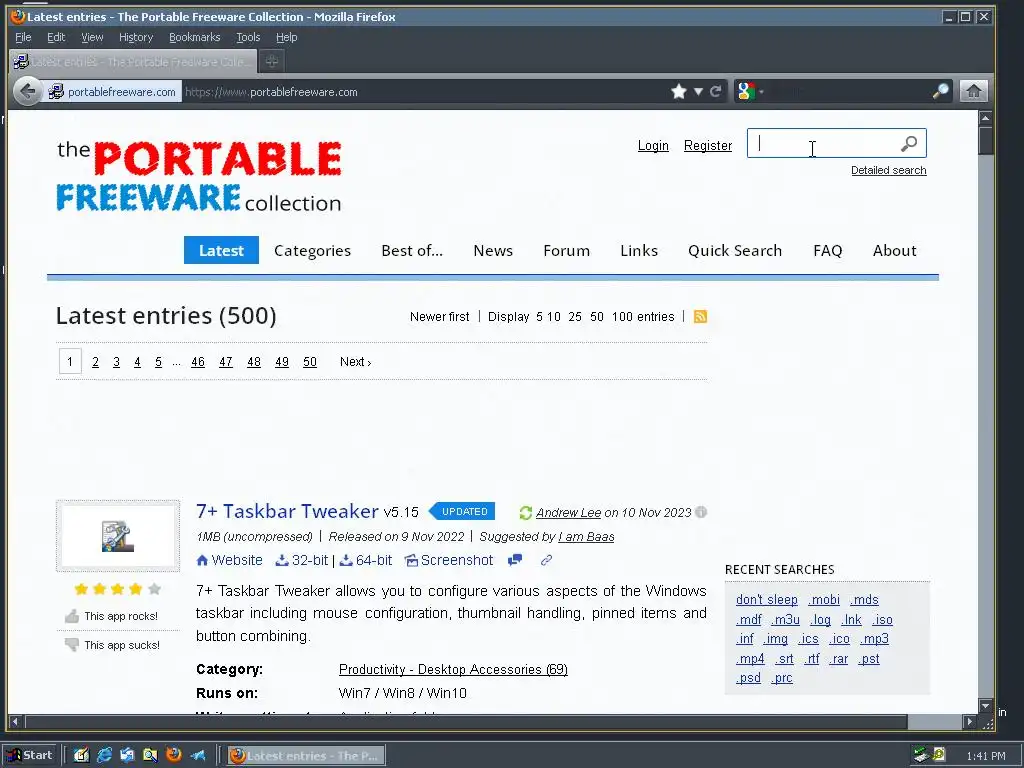Go to page 50 of the latest entries
Image resolution: width=1024 pixels, height=768 pixels.
310,362
